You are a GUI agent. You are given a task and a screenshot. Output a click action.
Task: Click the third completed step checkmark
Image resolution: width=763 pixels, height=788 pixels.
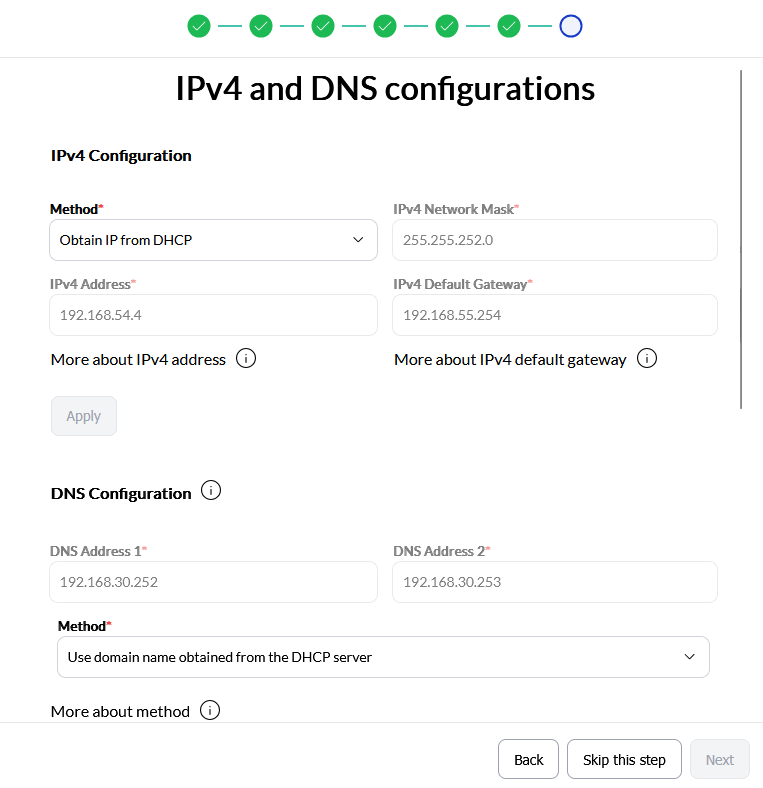tap(323, 26)
